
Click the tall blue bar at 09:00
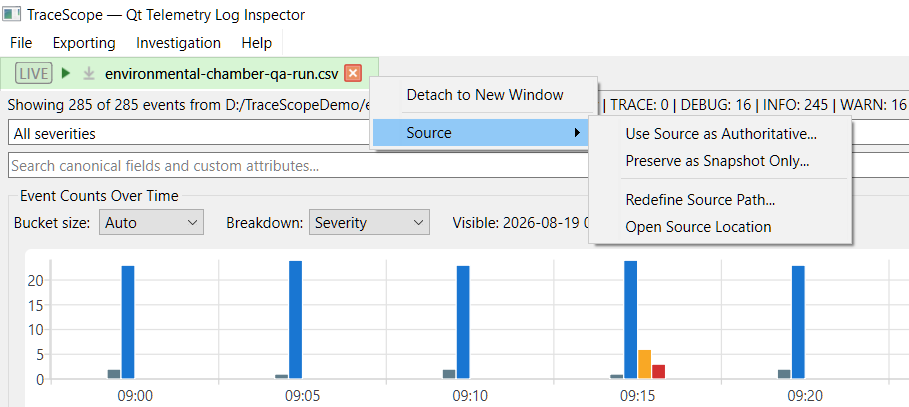point(128,322)
